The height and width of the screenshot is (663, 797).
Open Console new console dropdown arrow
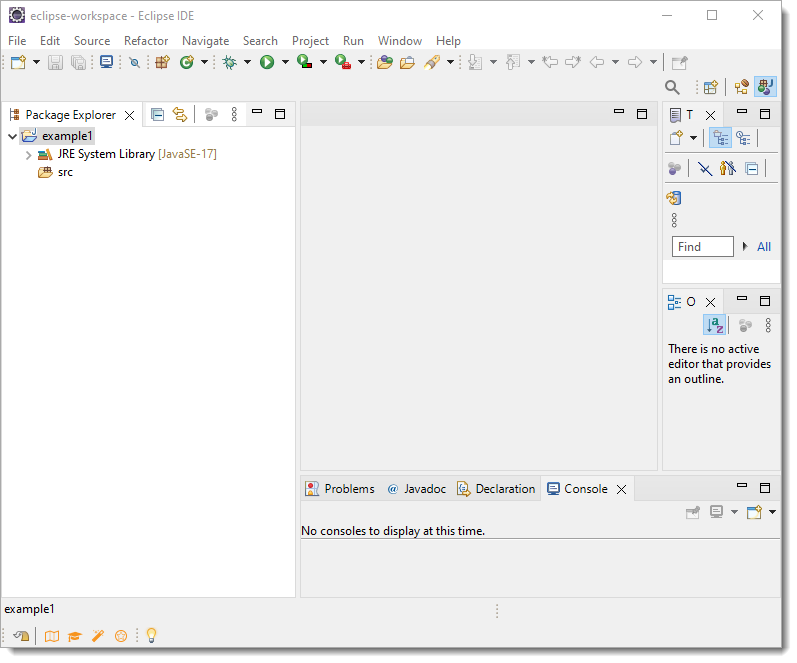pos(773,512)
